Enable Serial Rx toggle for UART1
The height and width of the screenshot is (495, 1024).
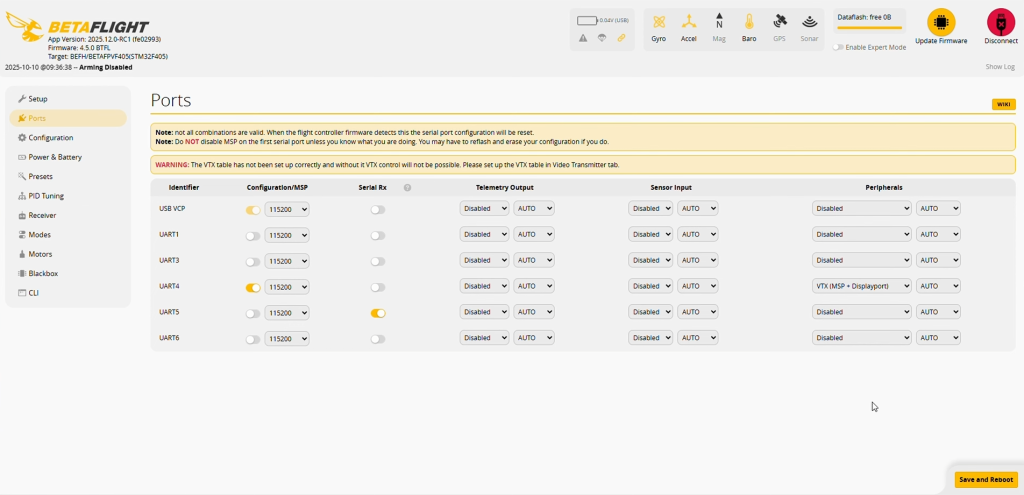click(377, 236)
